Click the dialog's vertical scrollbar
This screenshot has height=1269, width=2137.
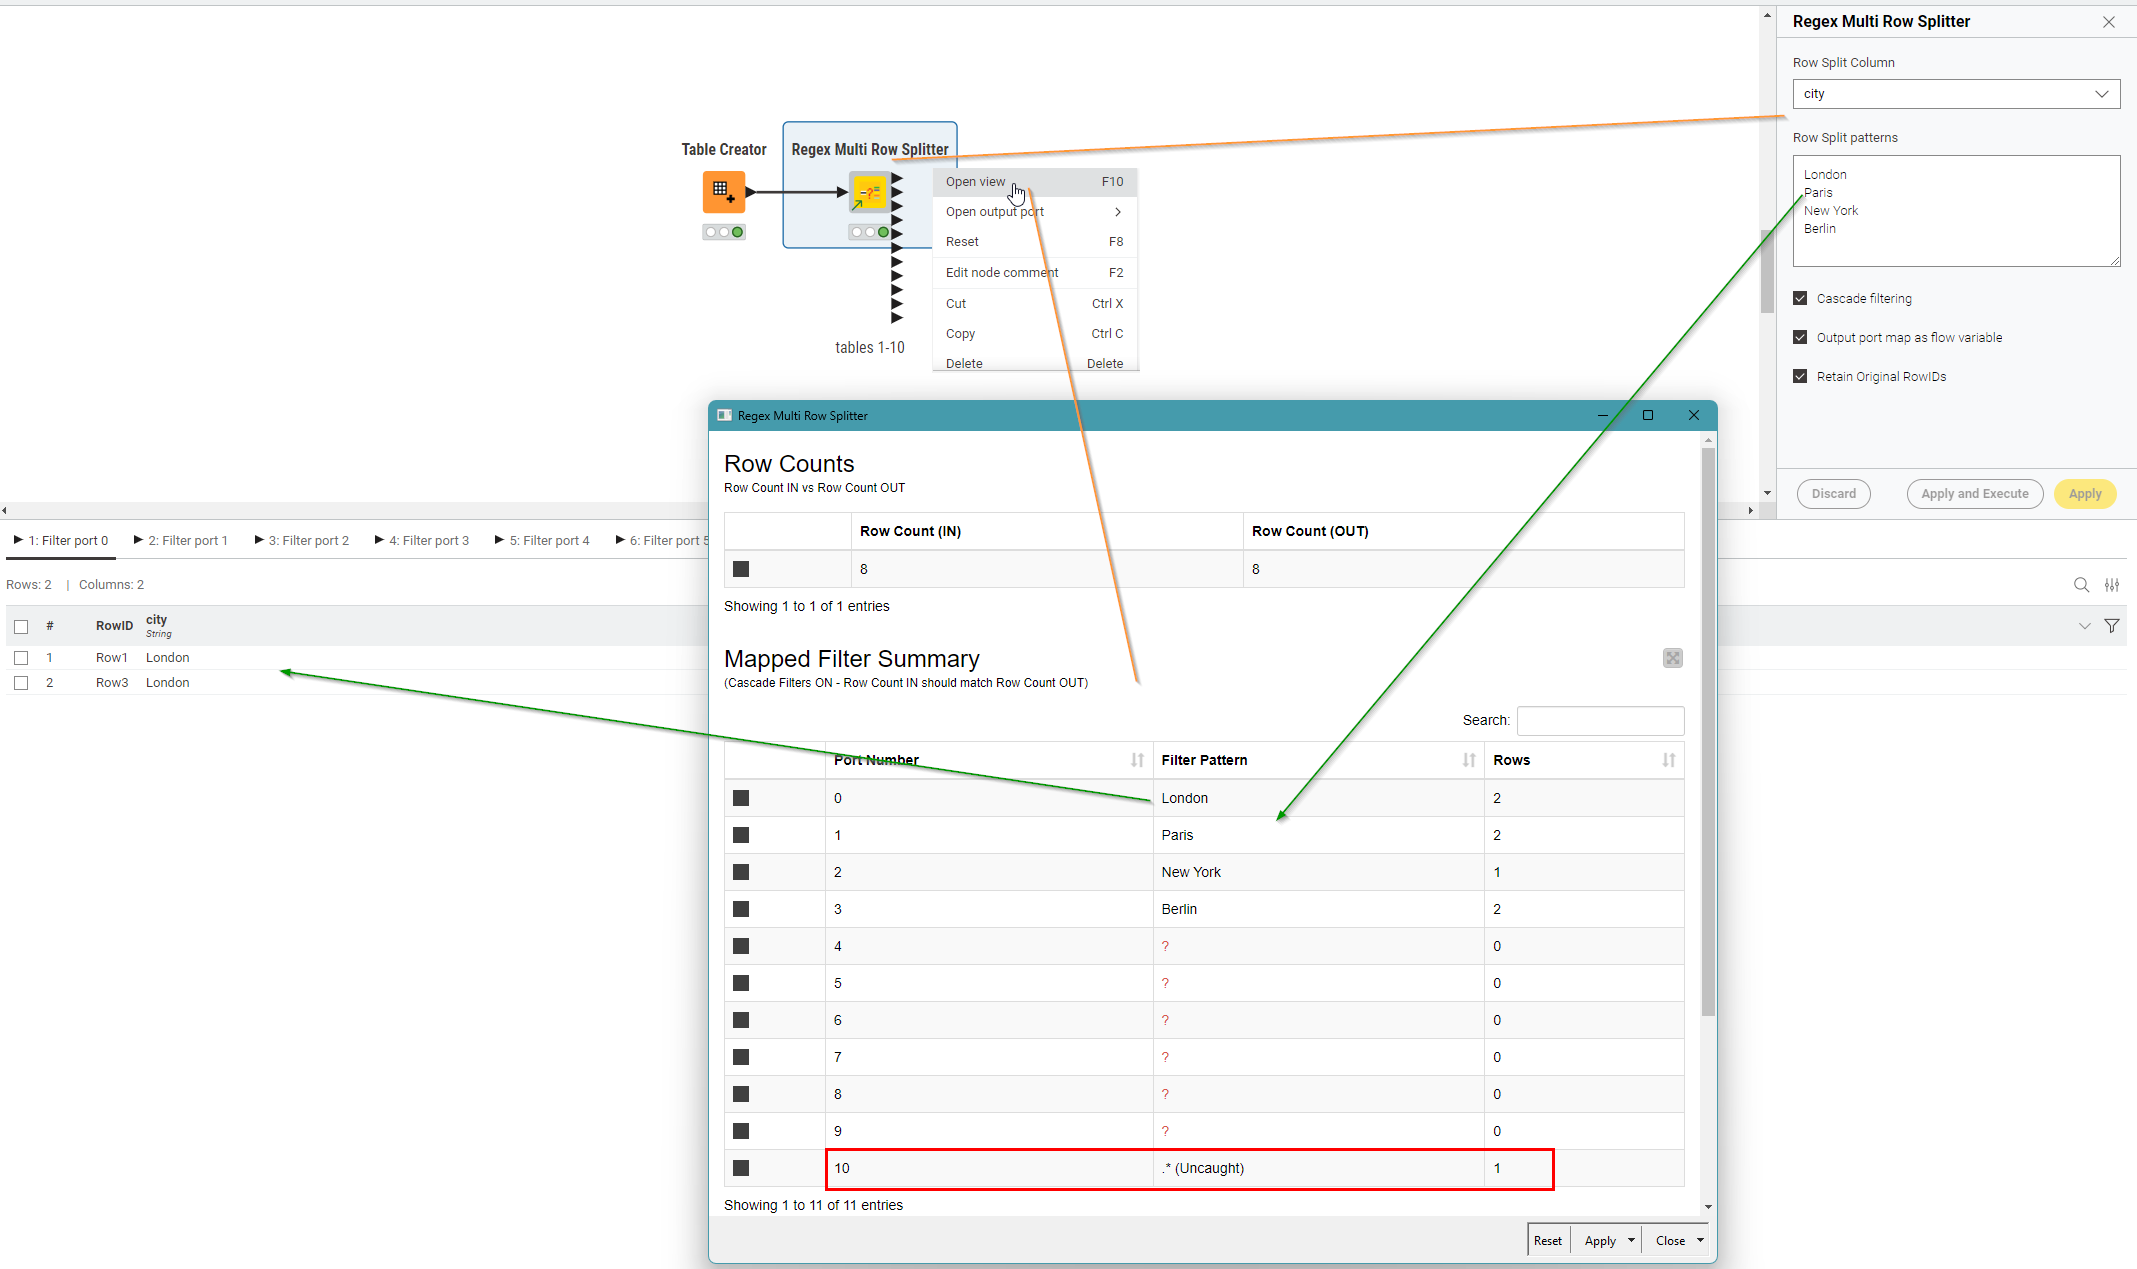1708,730
